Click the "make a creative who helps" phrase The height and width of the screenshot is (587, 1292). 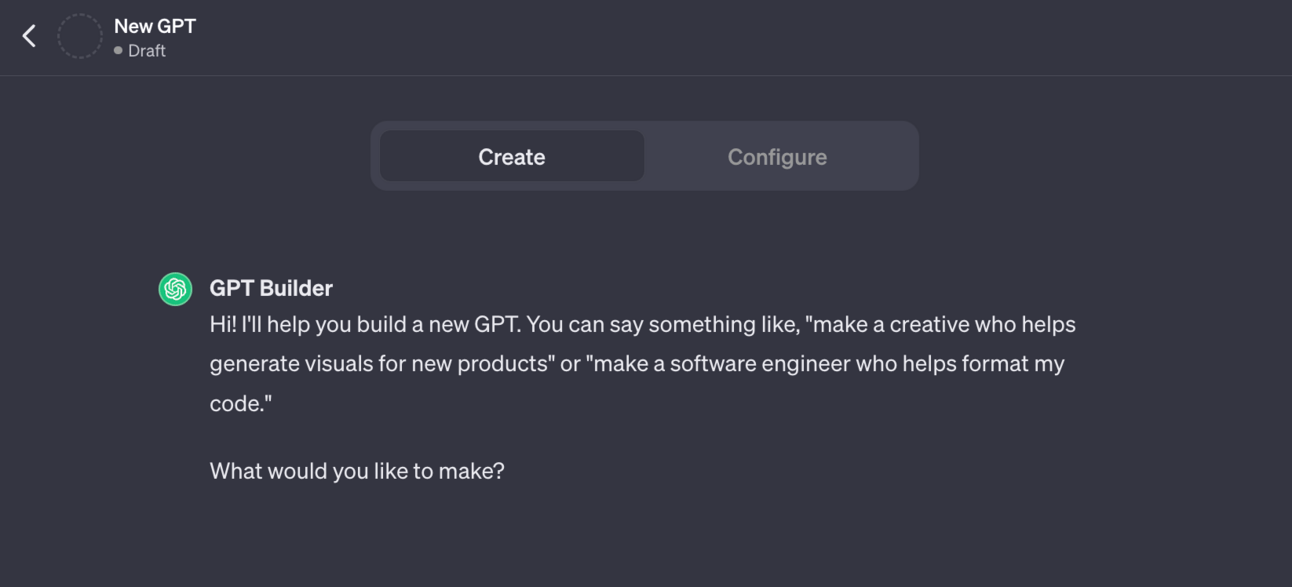(945, 325)
